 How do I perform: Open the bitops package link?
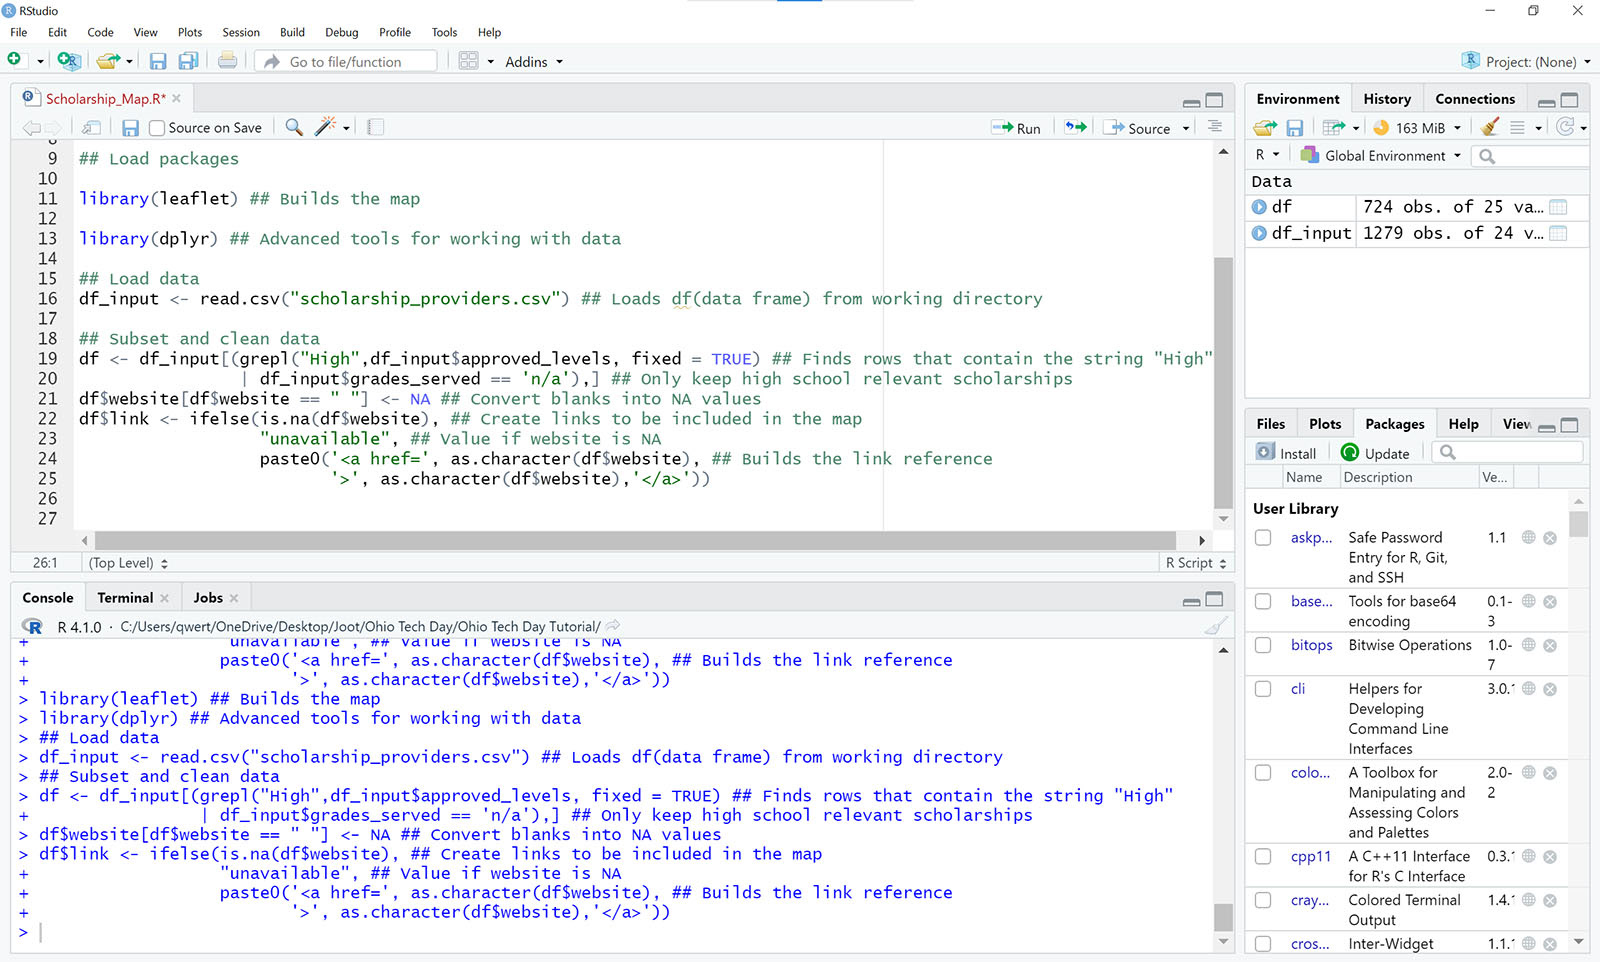(x=1311, y=646)
